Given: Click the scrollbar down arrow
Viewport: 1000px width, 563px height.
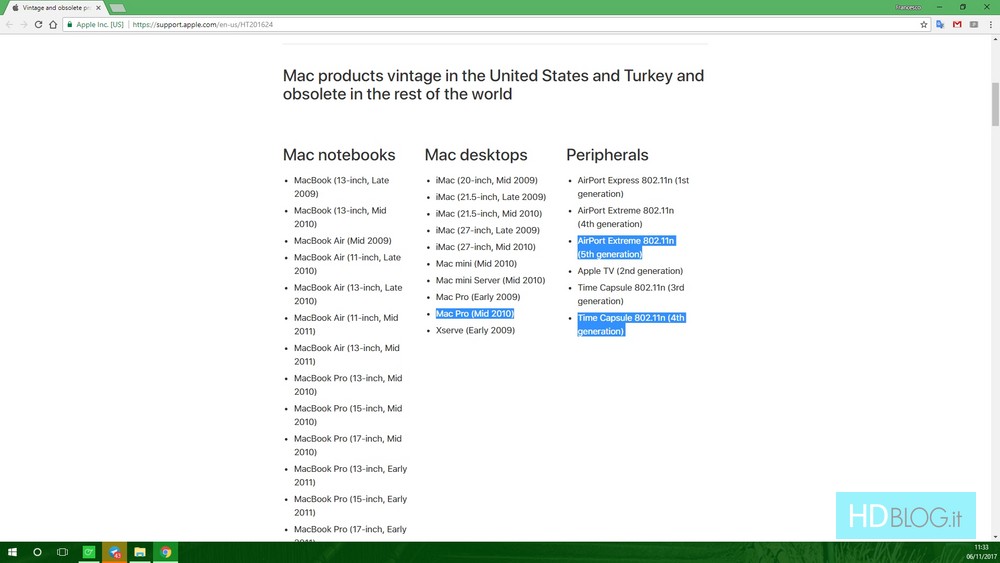Looking at the screenshot, I should pos(995,537).
